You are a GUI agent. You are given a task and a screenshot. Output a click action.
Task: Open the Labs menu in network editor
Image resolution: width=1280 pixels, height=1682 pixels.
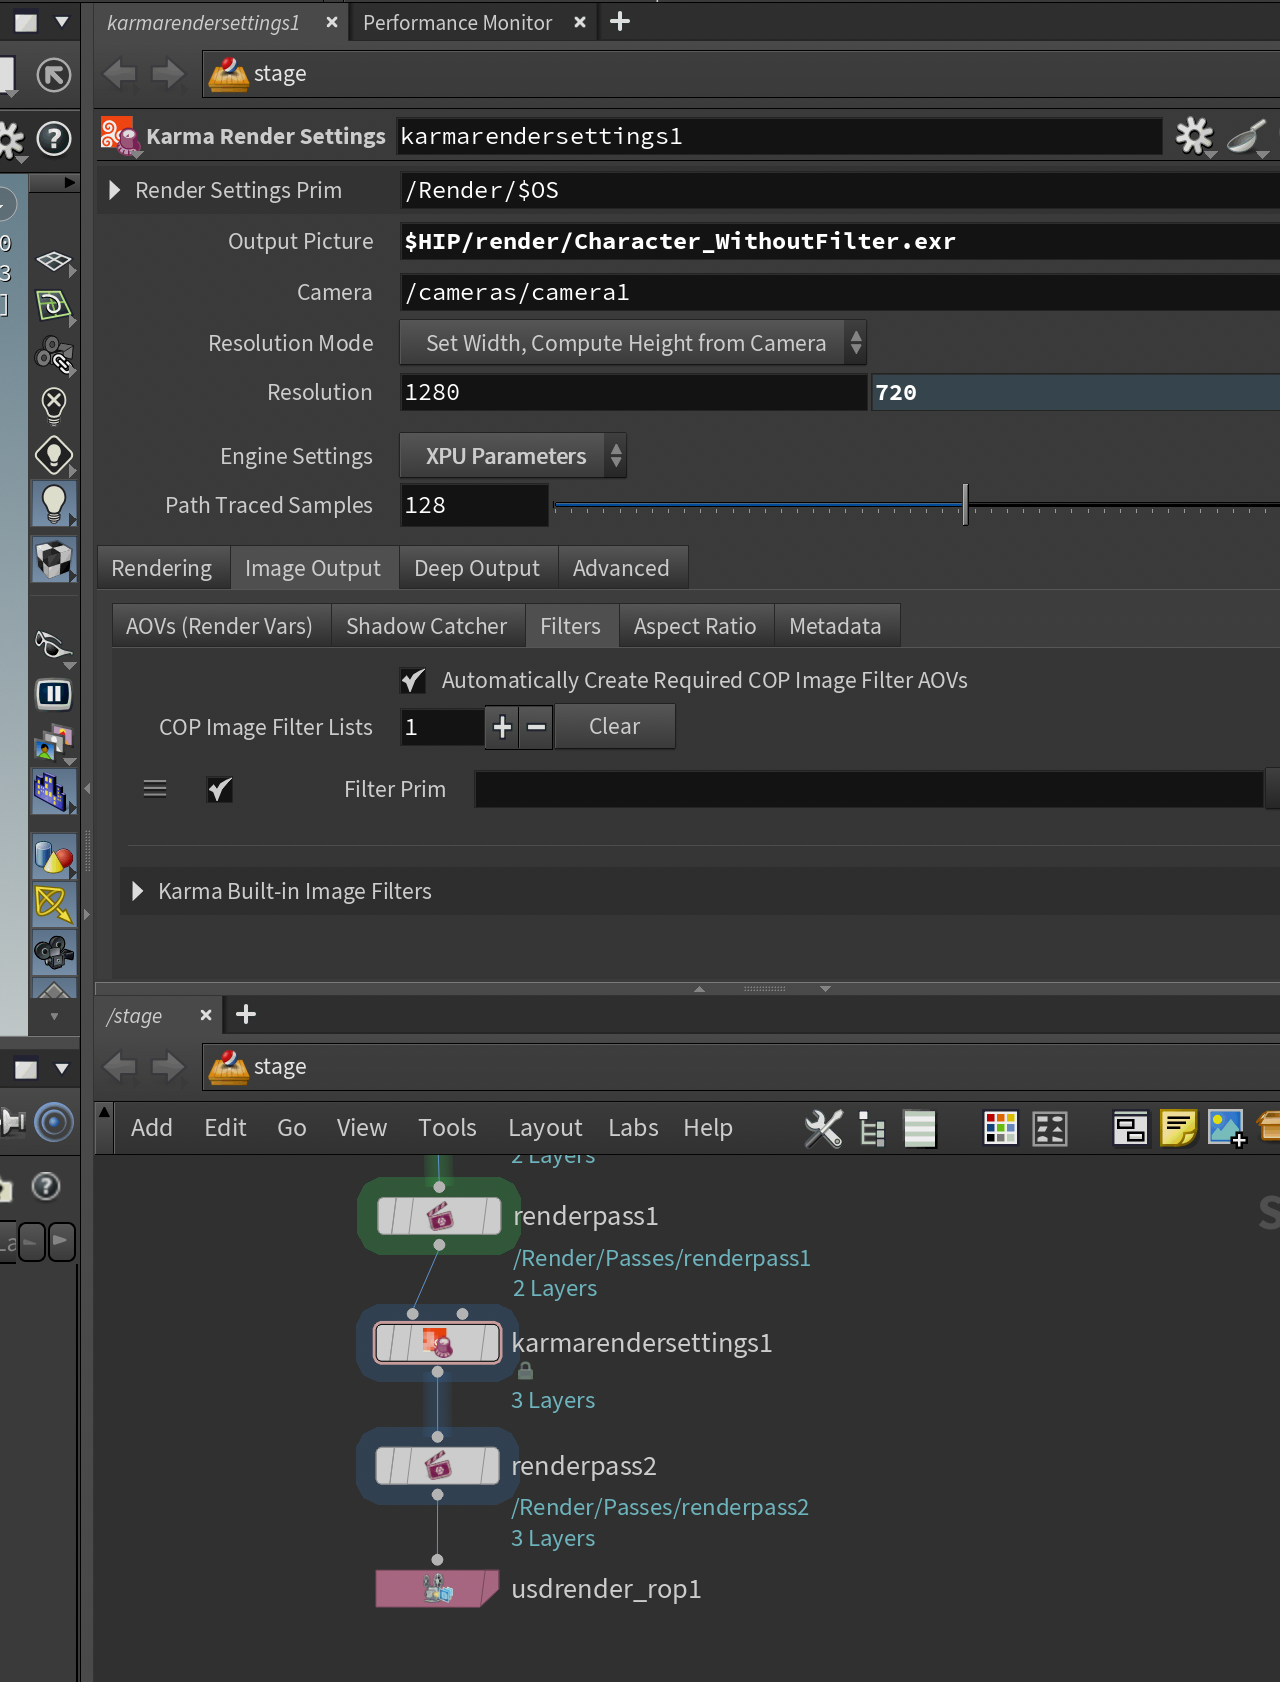634,1128
